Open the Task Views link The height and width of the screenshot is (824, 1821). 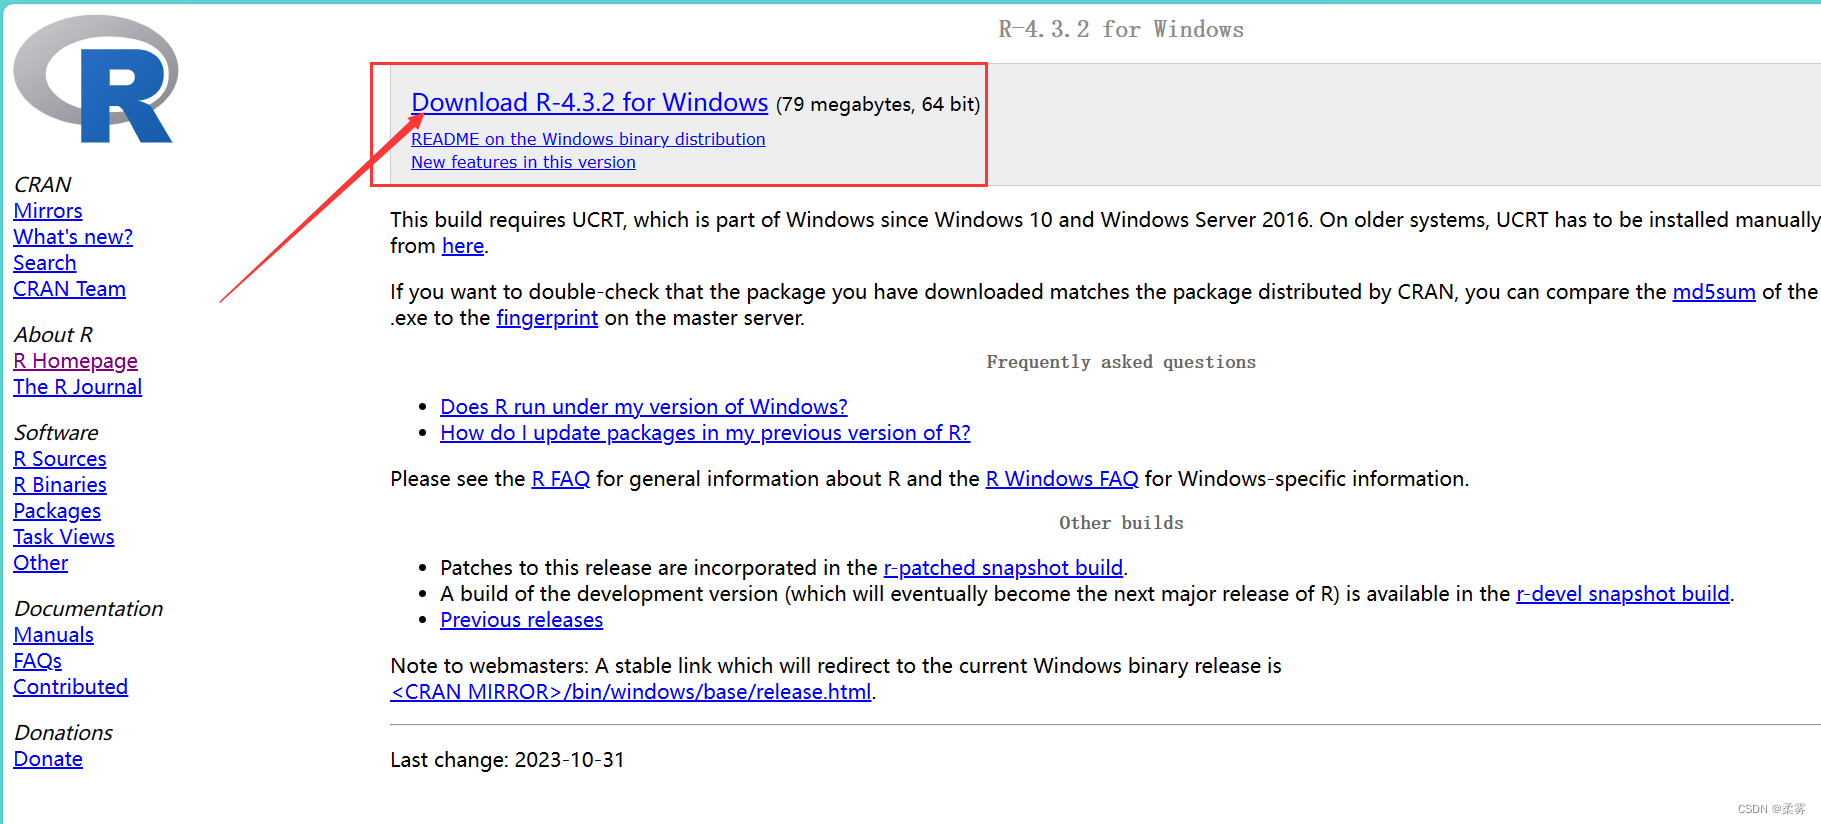tap(64, 537)
